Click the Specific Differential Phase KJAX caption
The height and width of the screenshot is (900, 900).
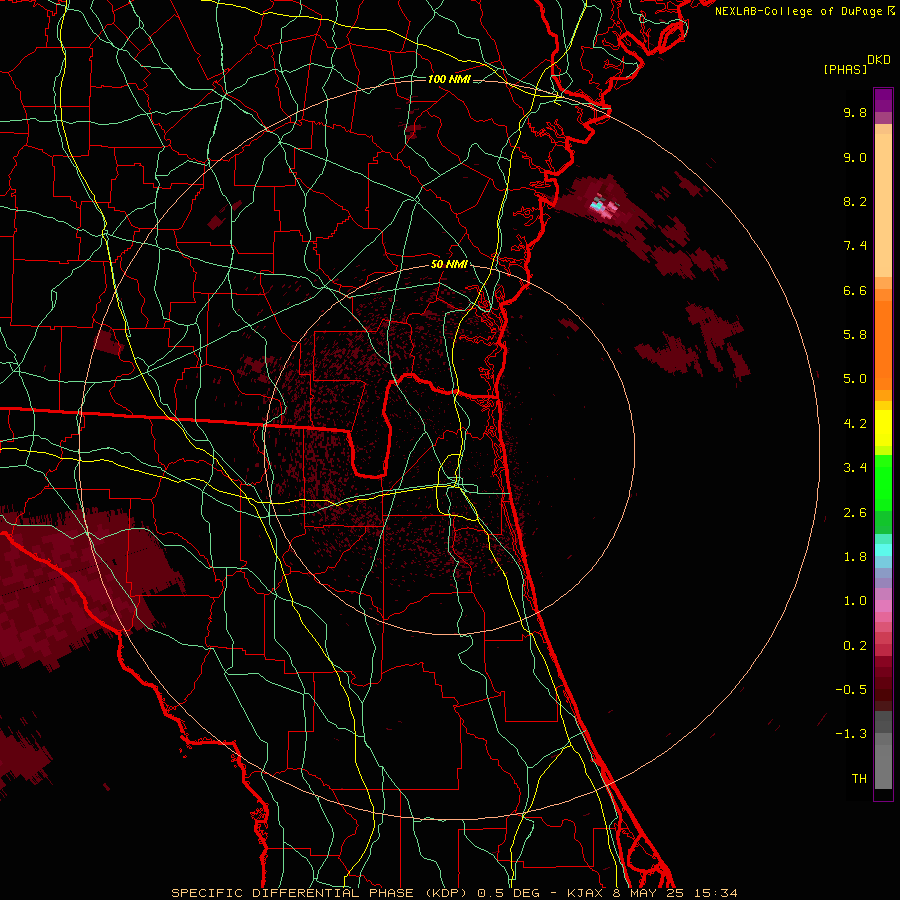[x=454, y=893]
